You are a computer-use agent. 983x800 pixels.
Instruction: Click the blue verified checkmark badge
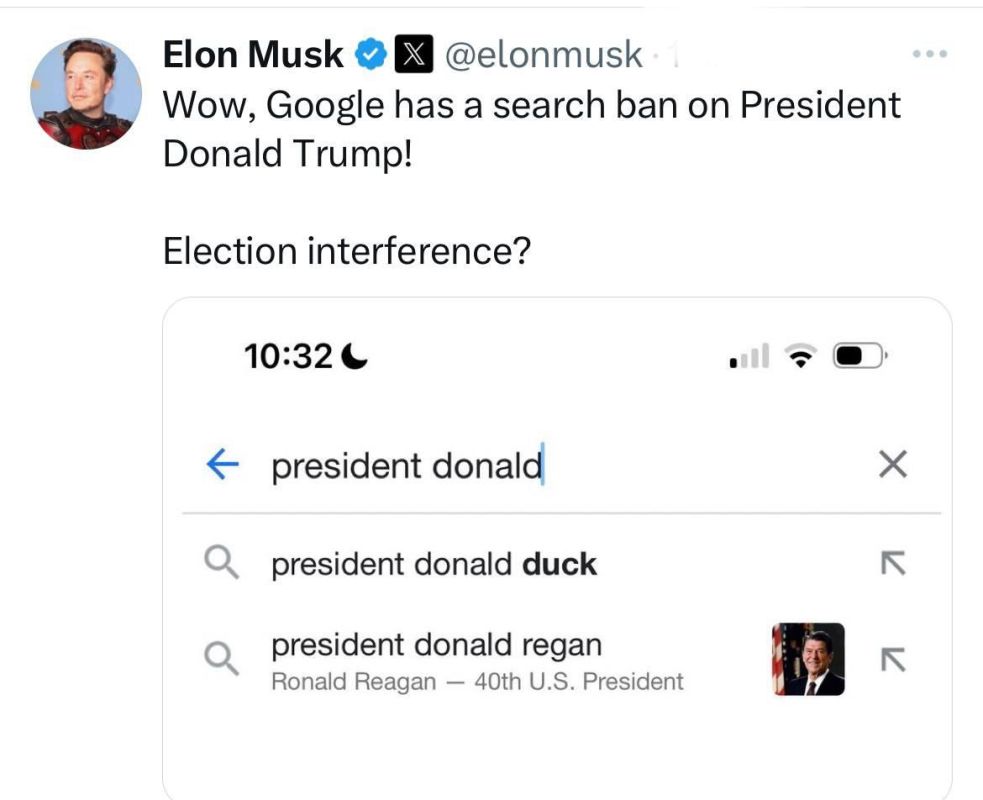pos(369,54)
